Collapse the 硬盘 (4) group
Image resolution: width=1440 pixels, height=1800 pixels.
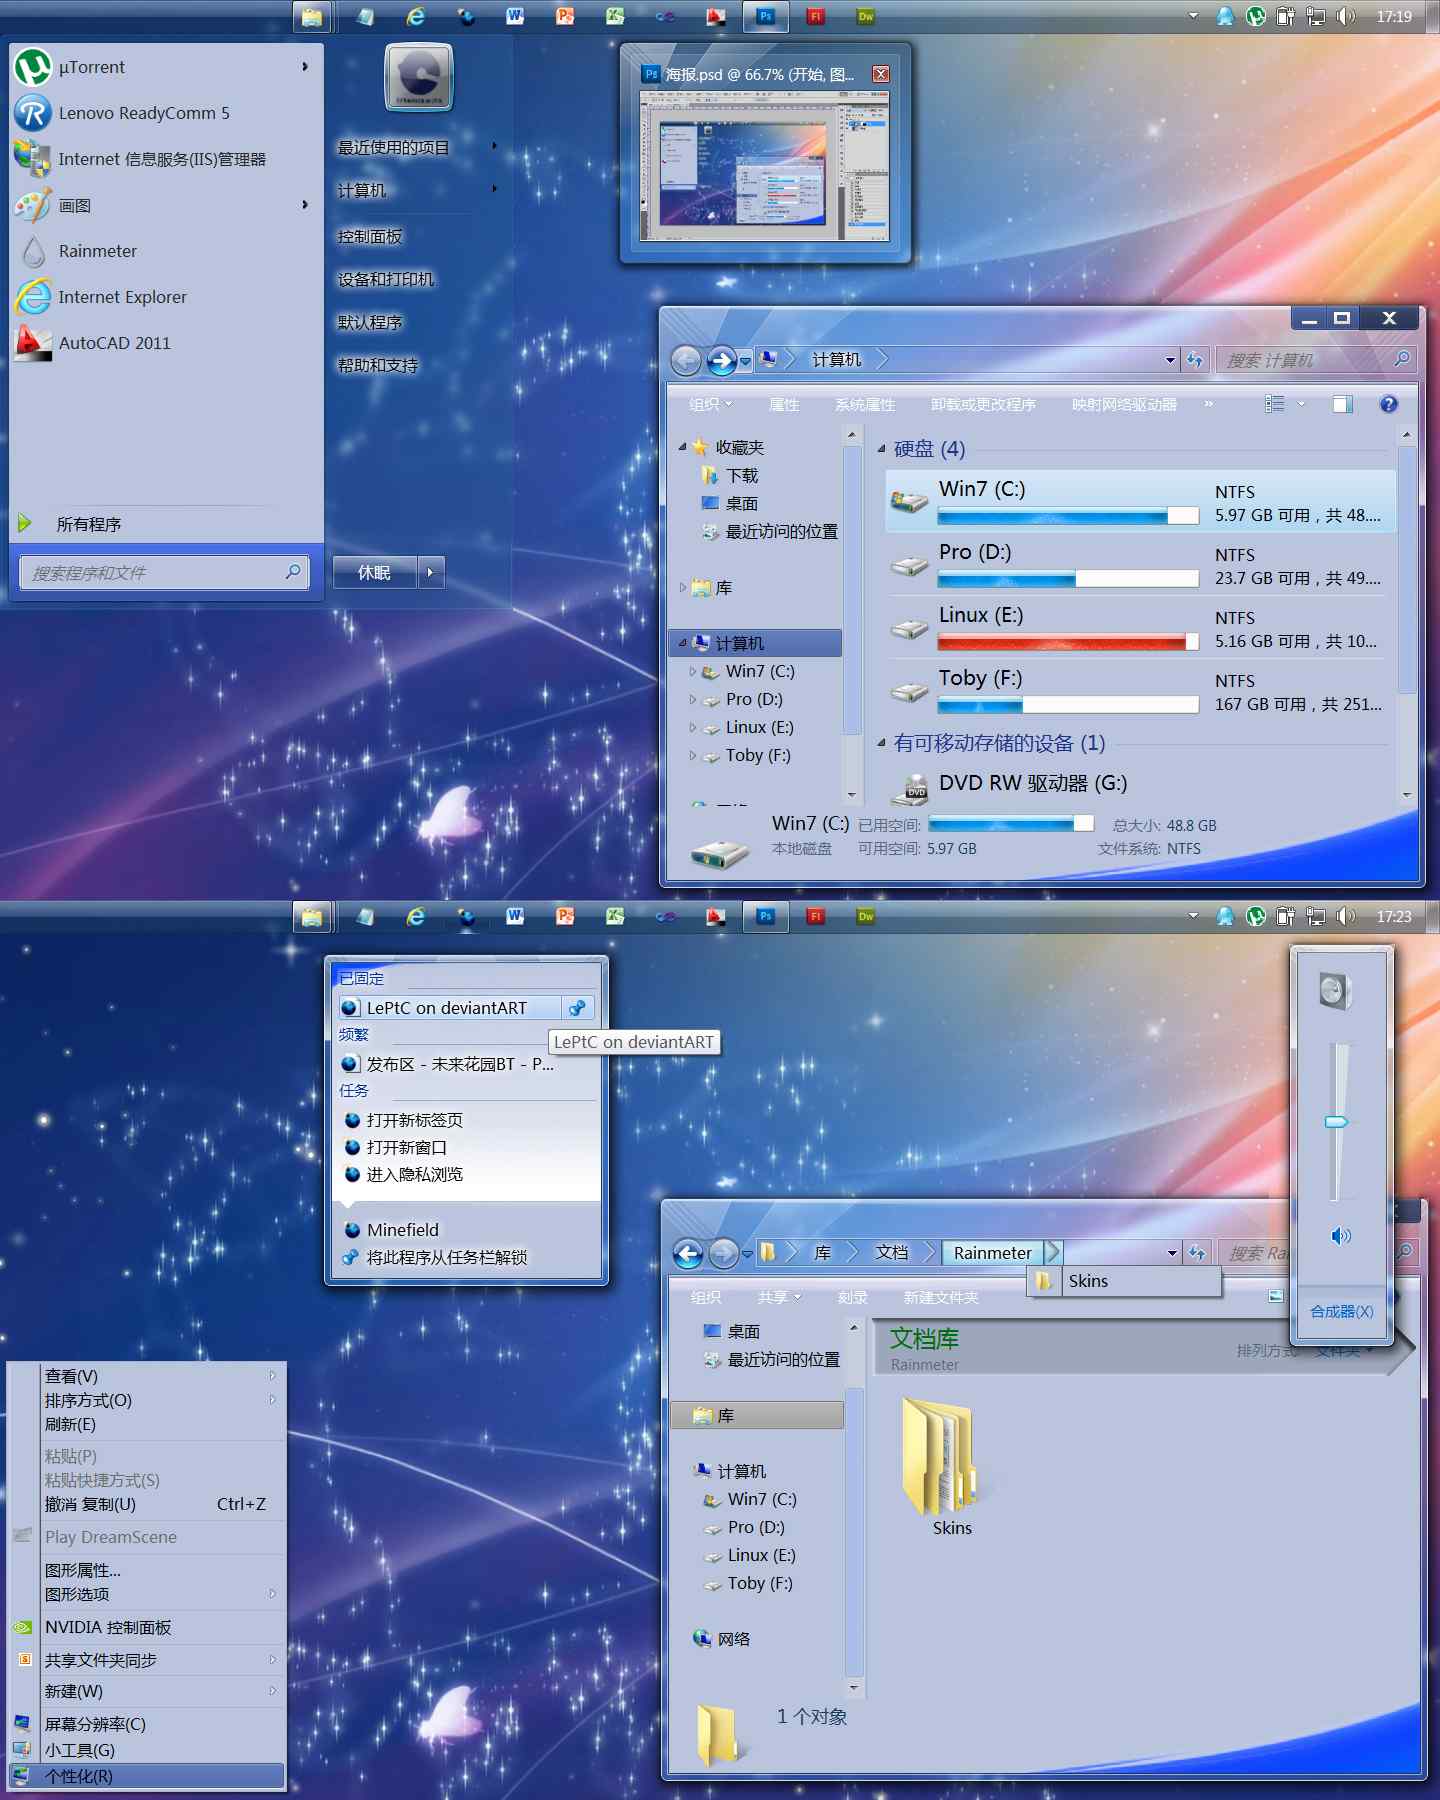881,449
